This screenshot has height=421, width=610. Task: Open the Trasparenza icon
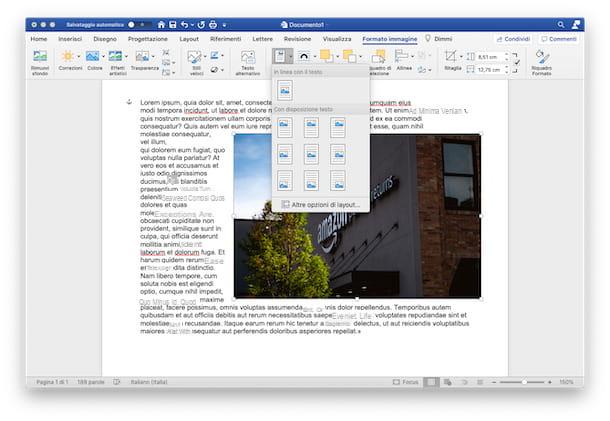coord(142,56)
